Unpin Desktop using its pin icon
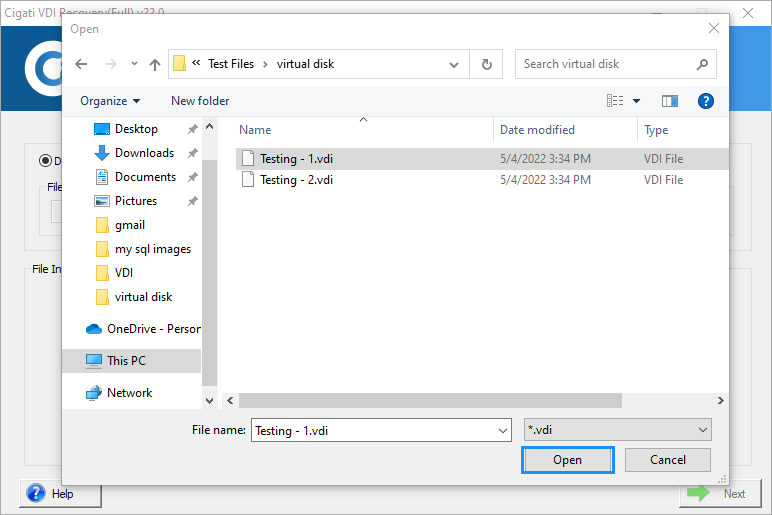Viewport: 772px width, 515px height. tap(193, 129)
